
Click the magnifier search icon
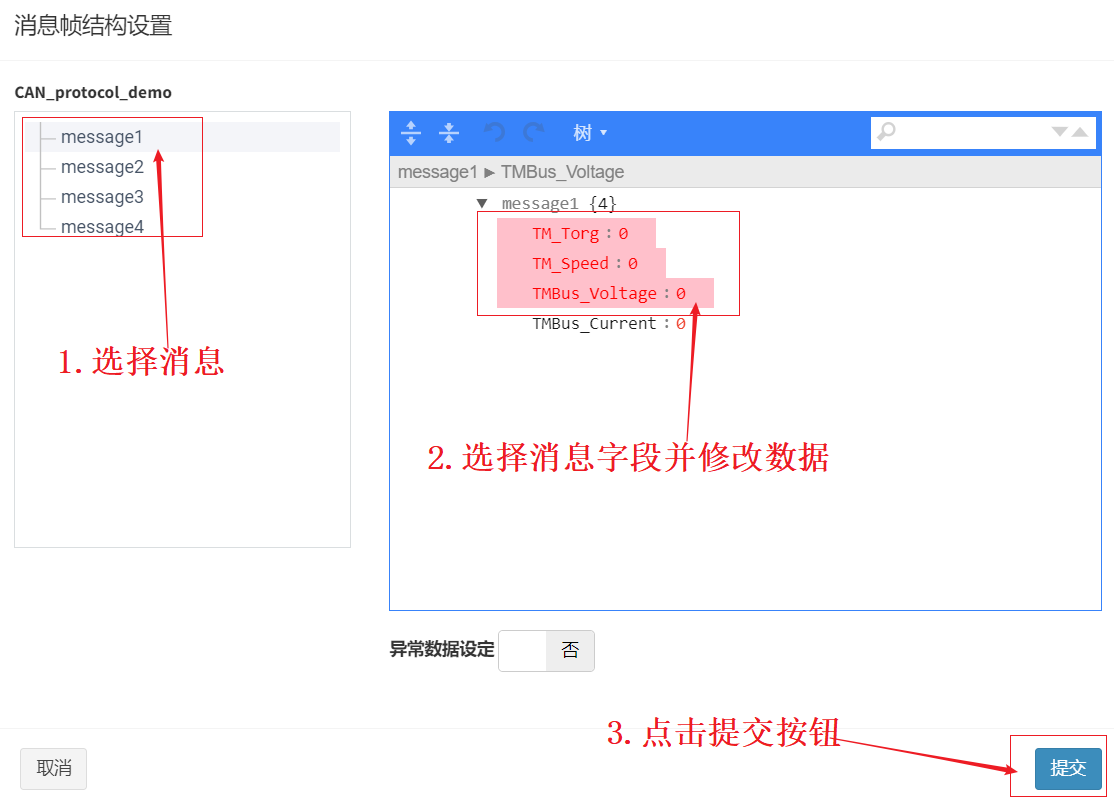pos(887,131)
